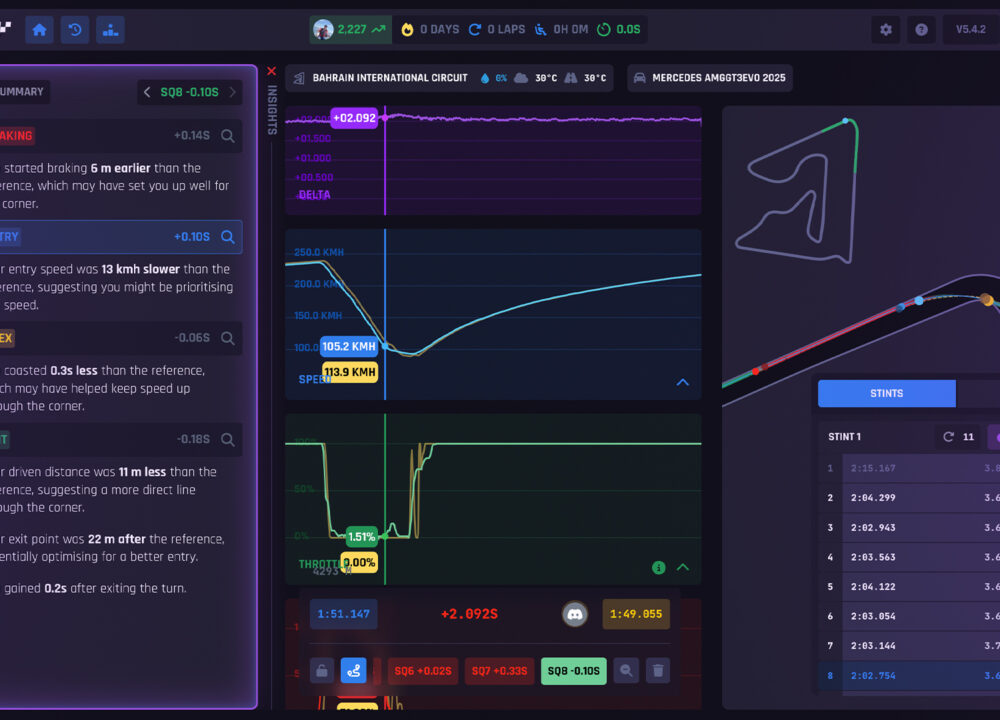
Task: Delete the lap using the trash icon
Action: (x=658, y=671)
